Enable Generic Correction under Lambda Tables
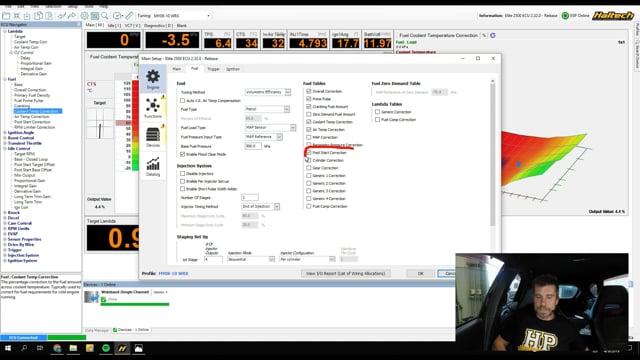This screenshot has width=640, height=360. tap(378, 112)
